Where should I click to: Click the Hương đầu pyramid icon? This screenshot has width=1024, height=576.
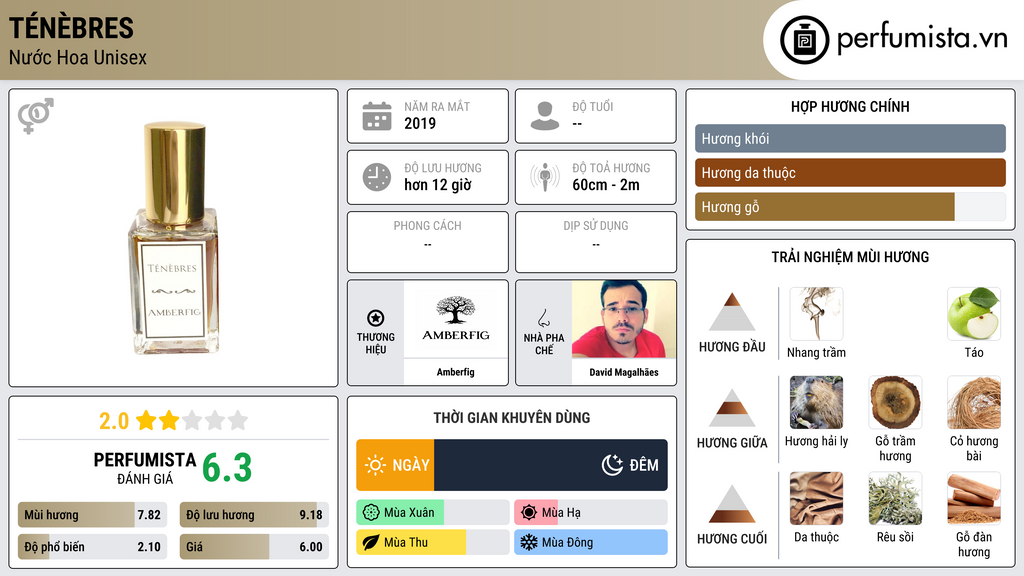[732, 312]
